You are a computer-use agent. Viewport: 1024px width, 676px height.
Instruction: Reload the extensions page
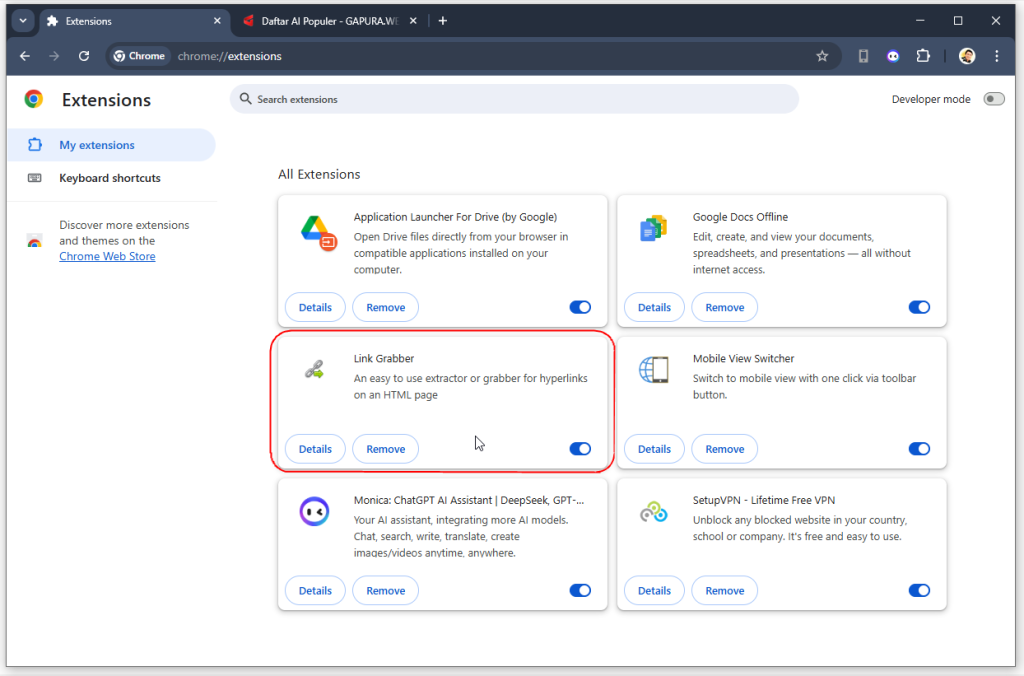pyautogui.click(x=84, y=56)
